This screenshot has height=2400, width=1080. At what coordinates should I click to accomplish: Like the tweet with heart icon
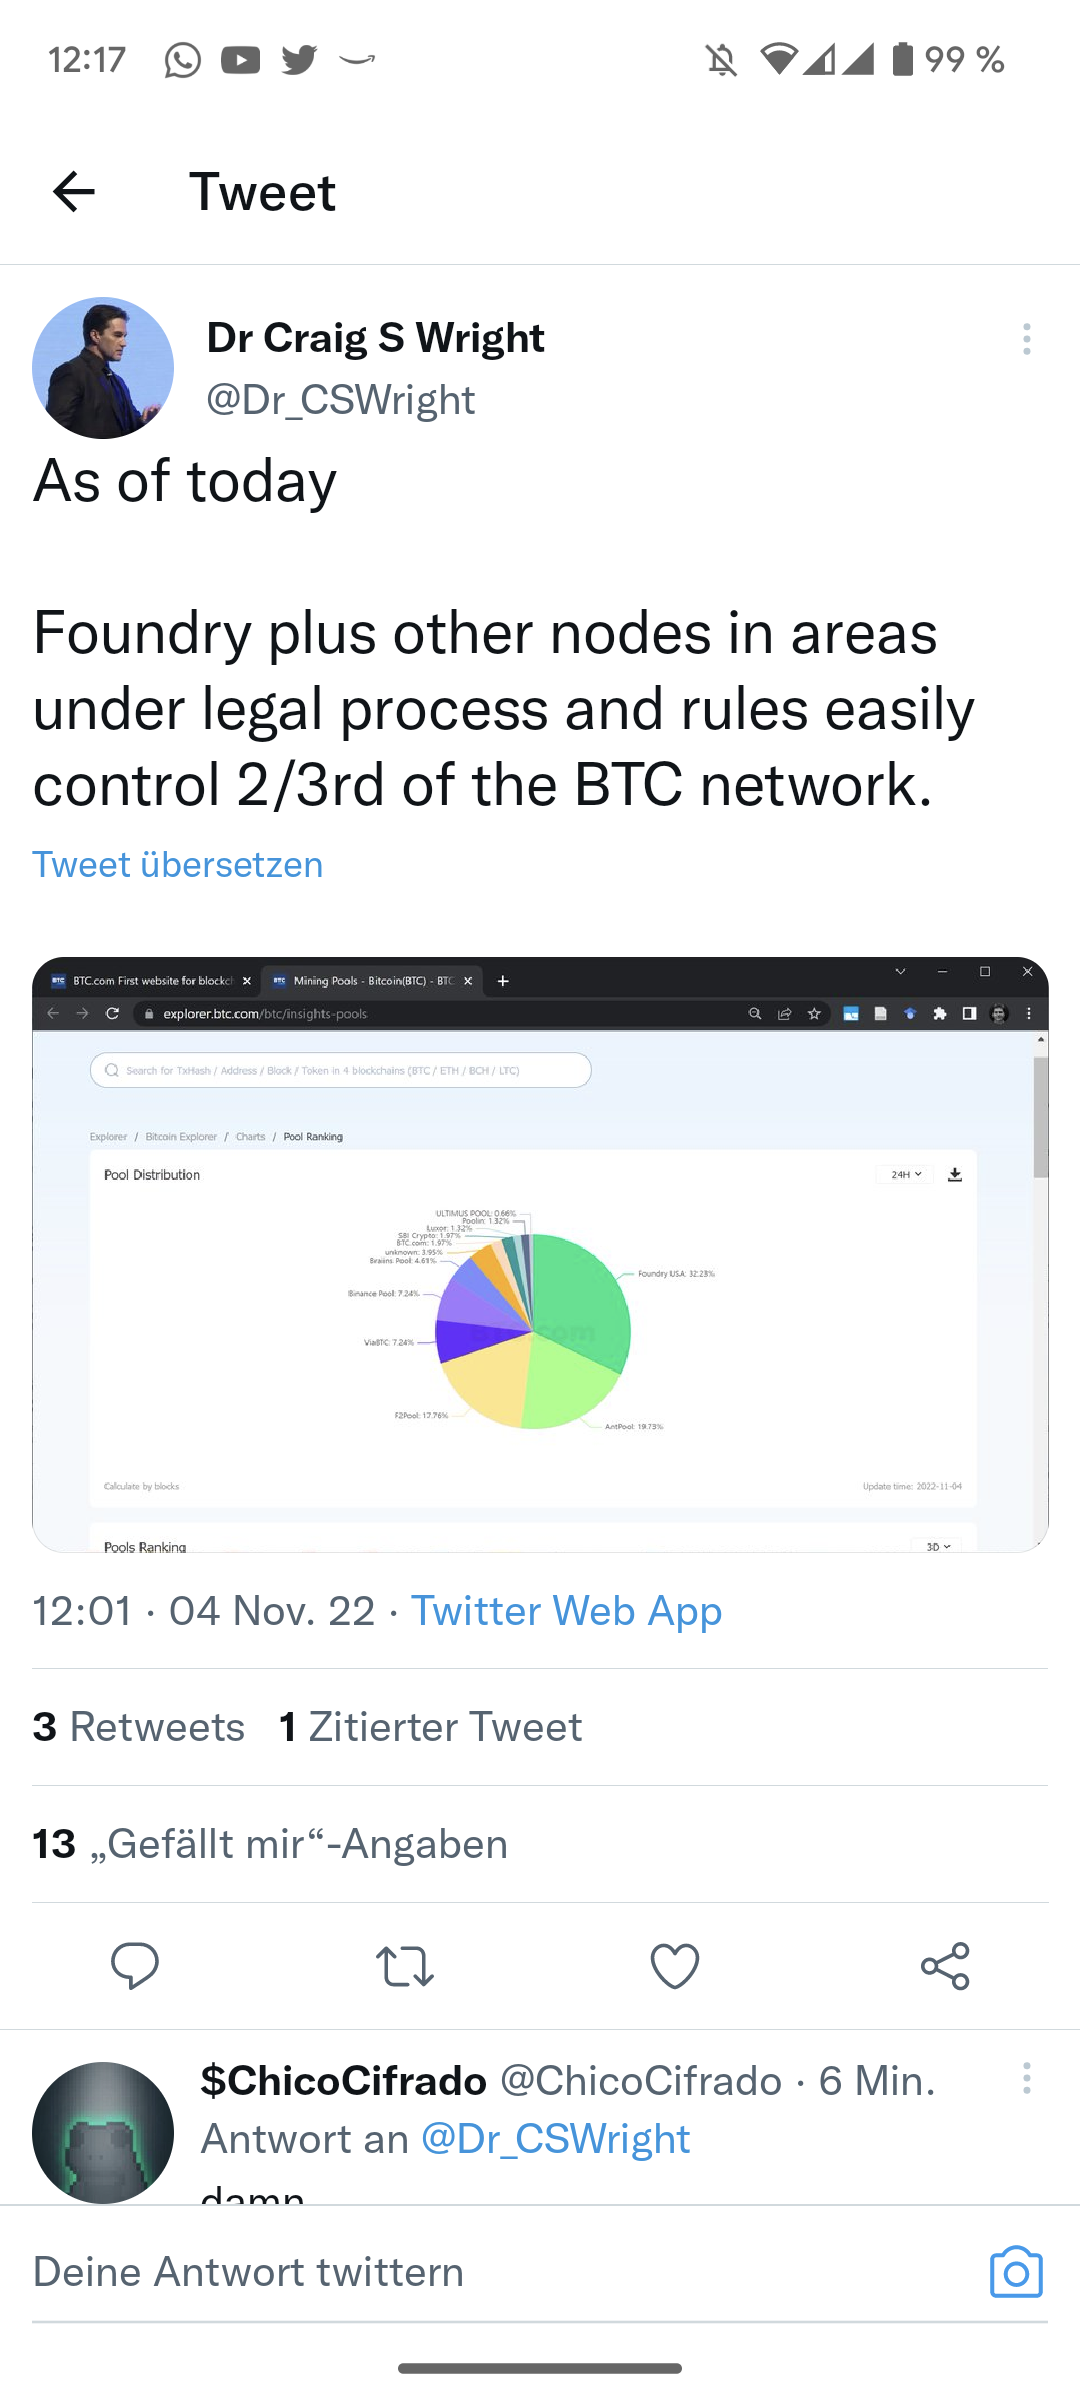click(675, 1966)
